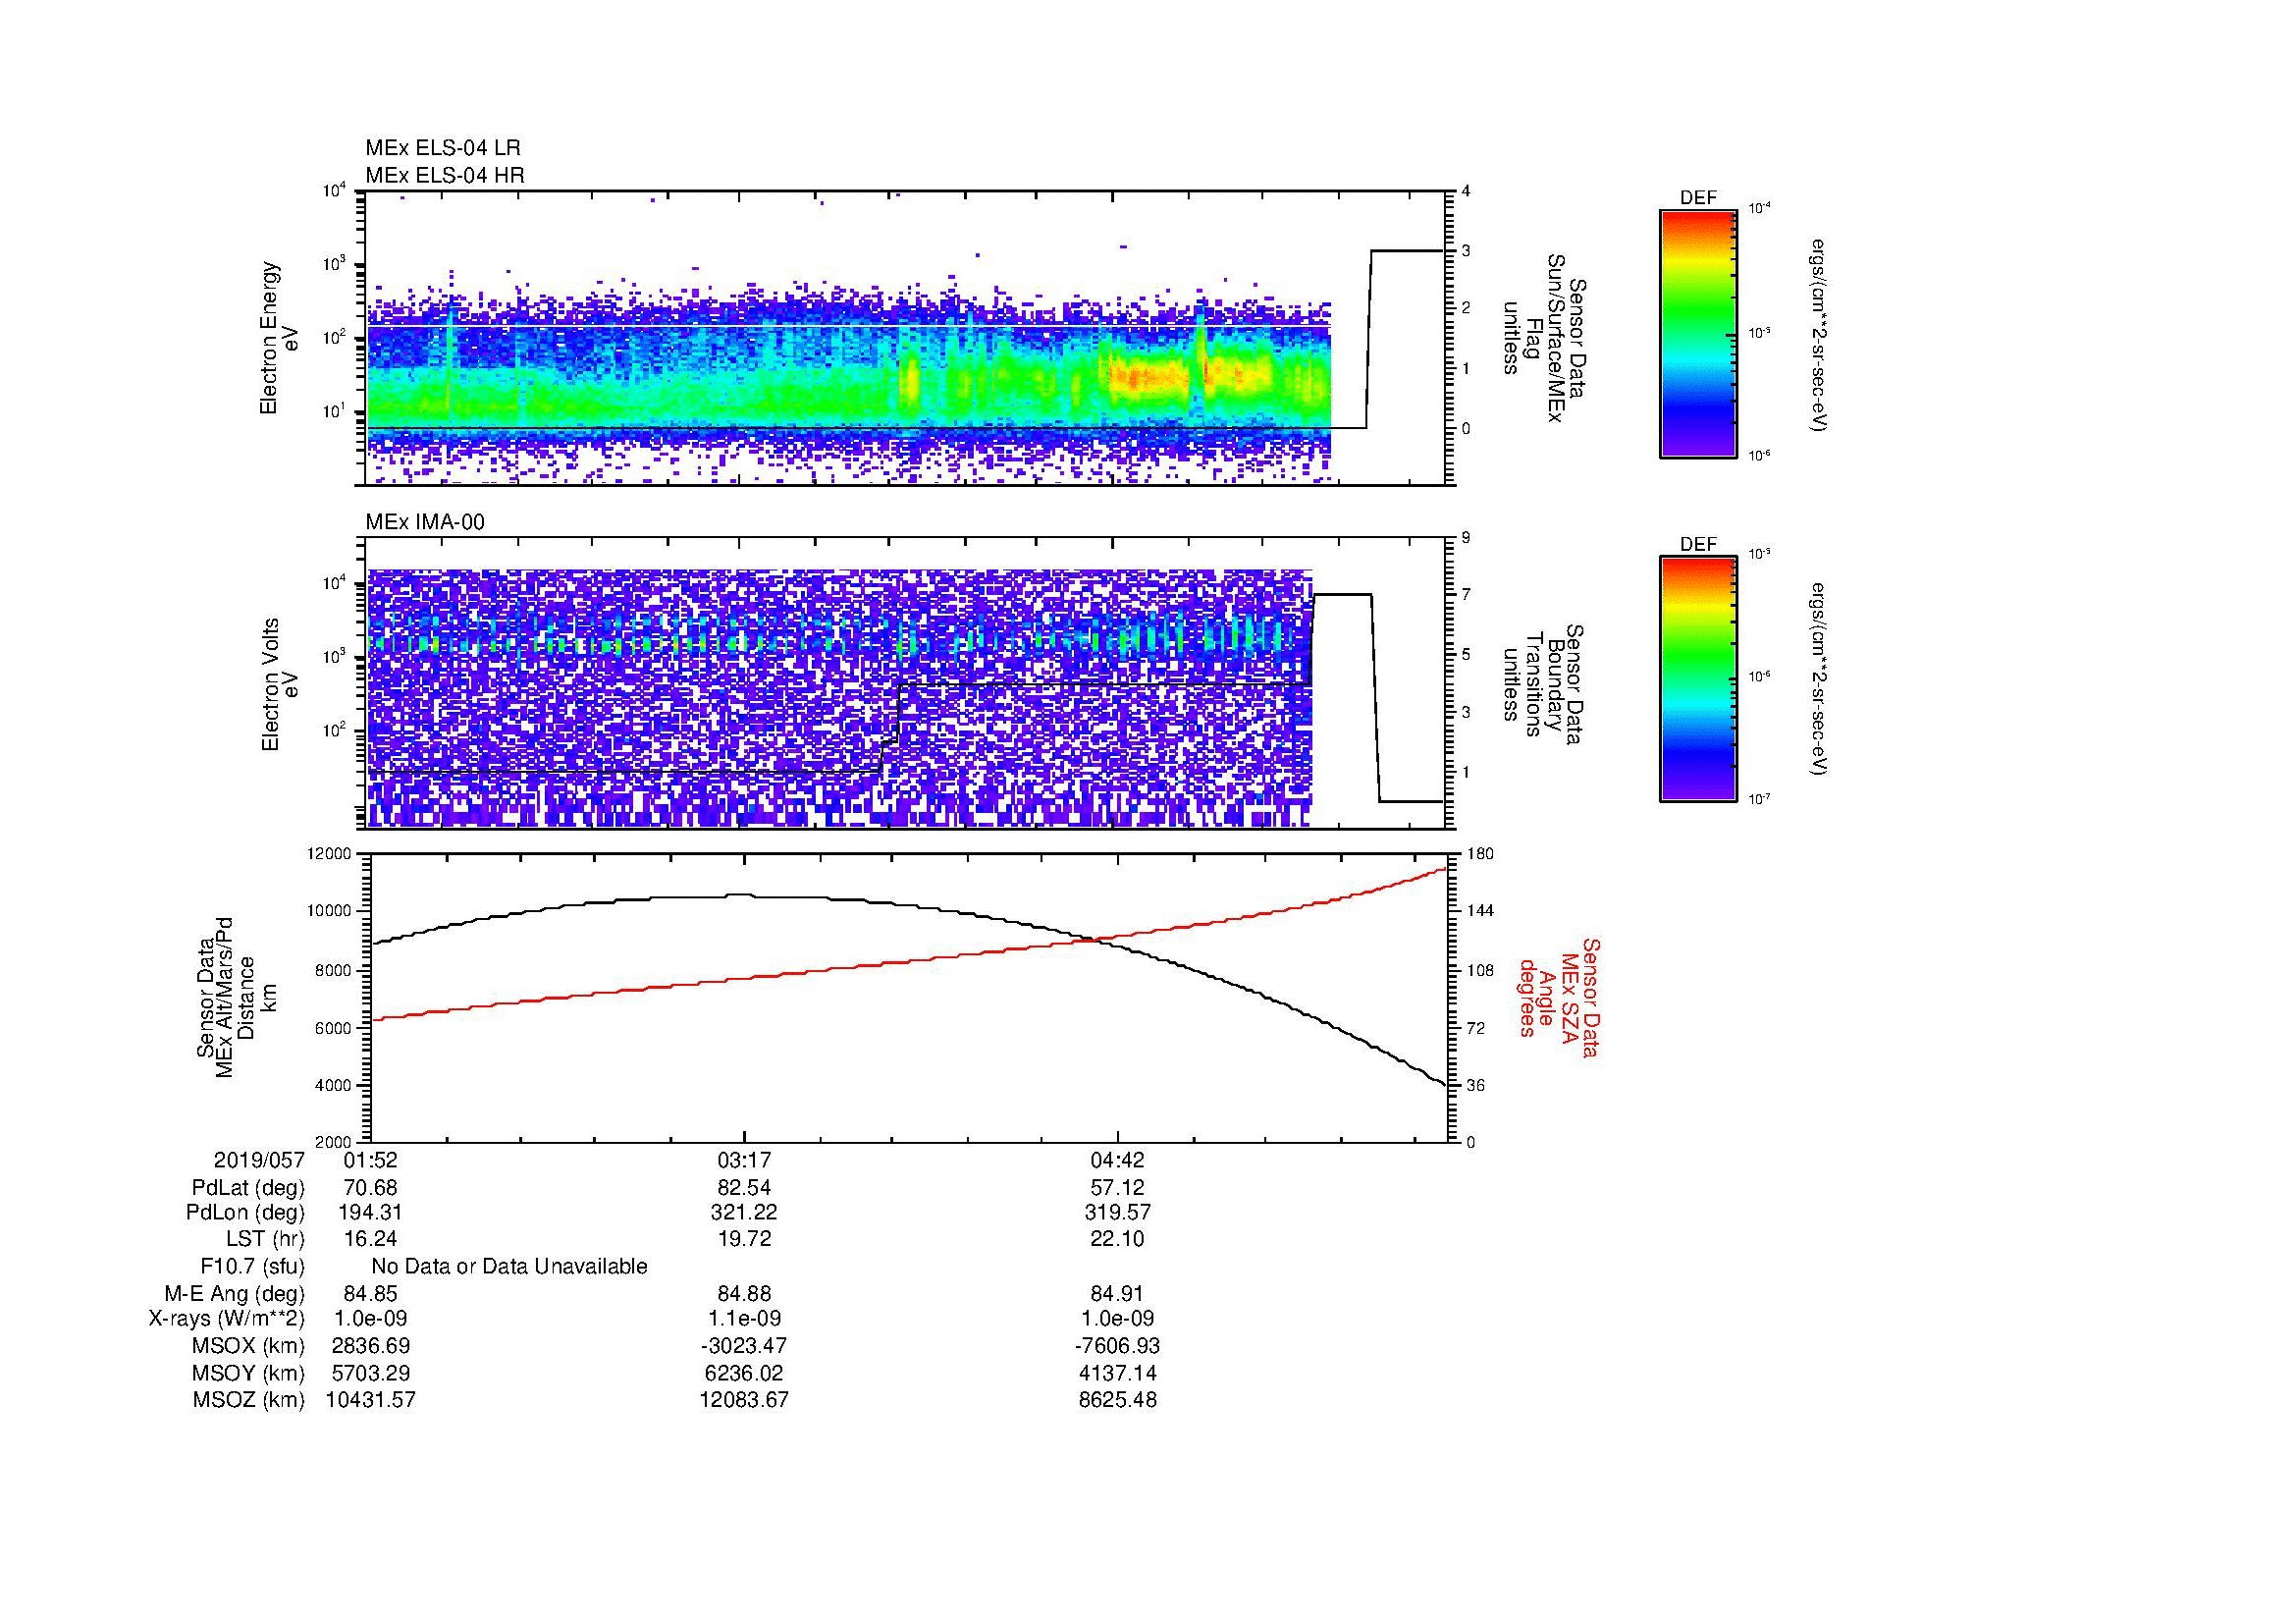This screenshot has width=2296, height=1623.
Task: Click the top colorbar ergs units label
Action: tap(1819, 336)
